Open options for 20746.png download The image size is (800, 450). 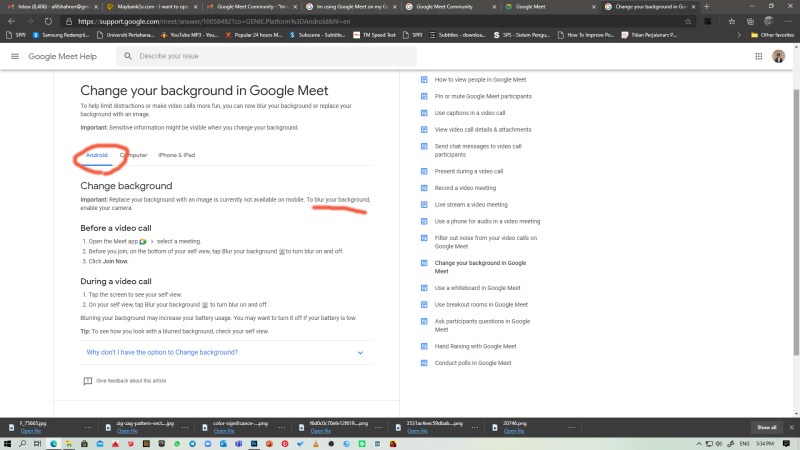tap(571, 428)
